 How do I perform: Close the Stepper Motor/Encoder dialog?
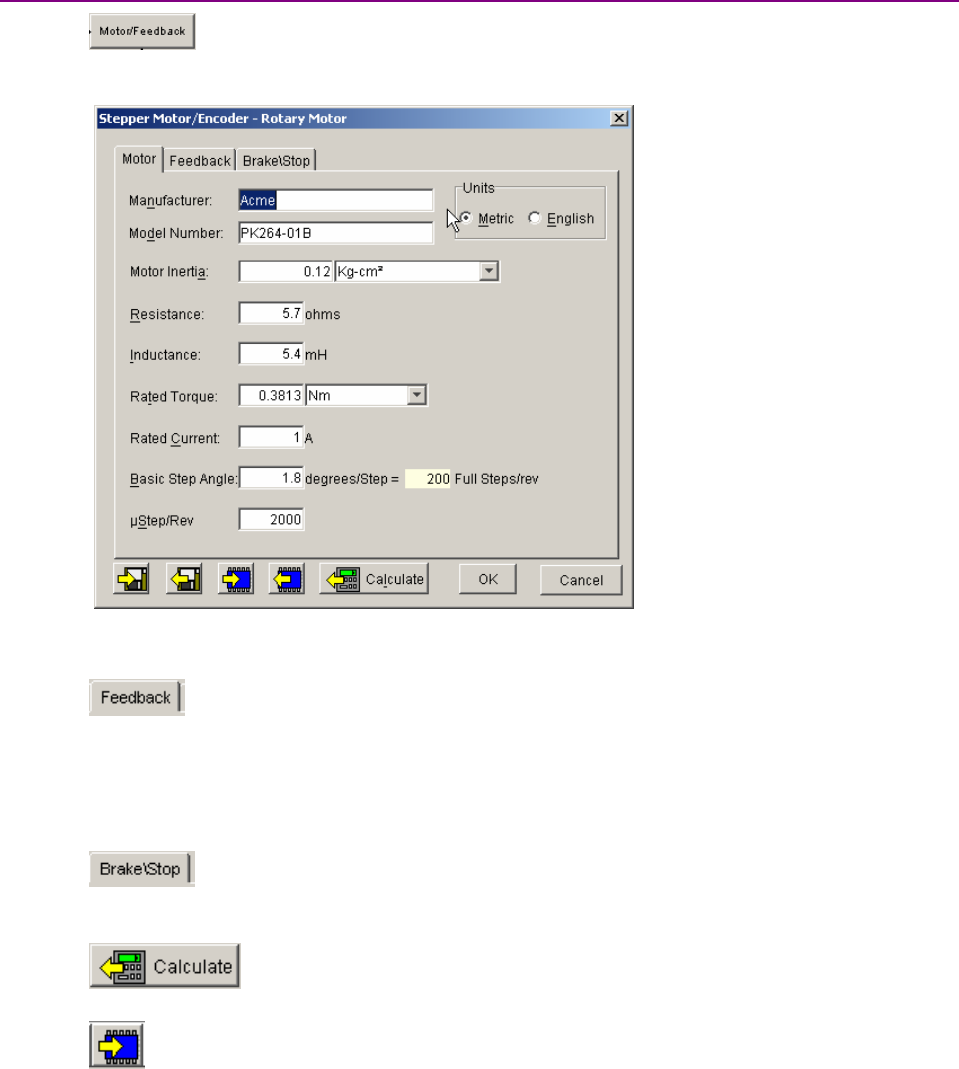[619, 118]
